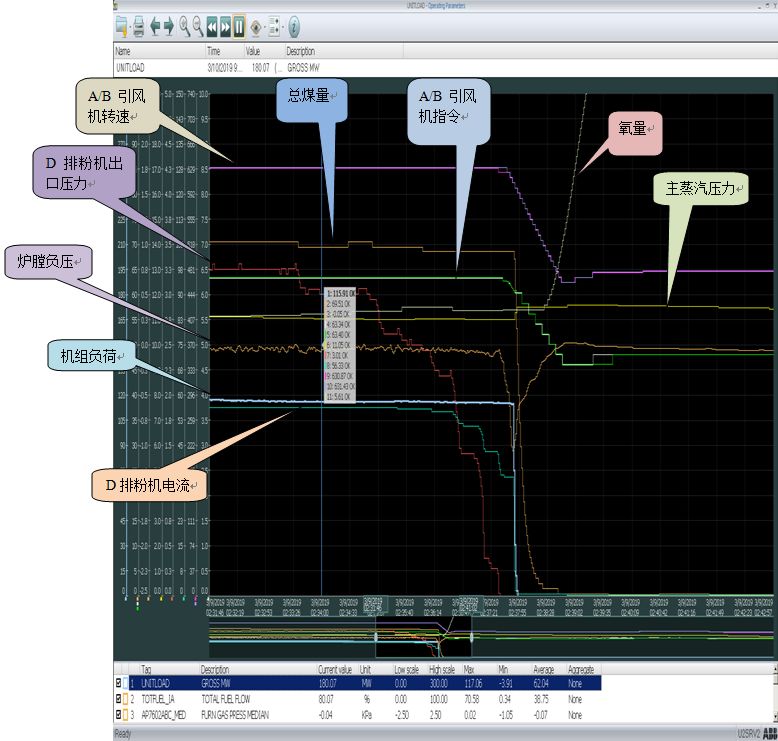Click the rewind trend button
This screenshot has height=741, width=778.
point(212,27)
